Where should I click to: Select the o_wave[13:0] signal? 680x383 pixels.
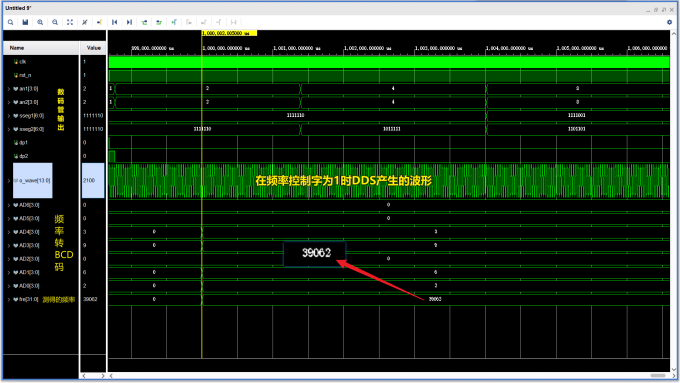pyautogui.click(x=33, y=180)
